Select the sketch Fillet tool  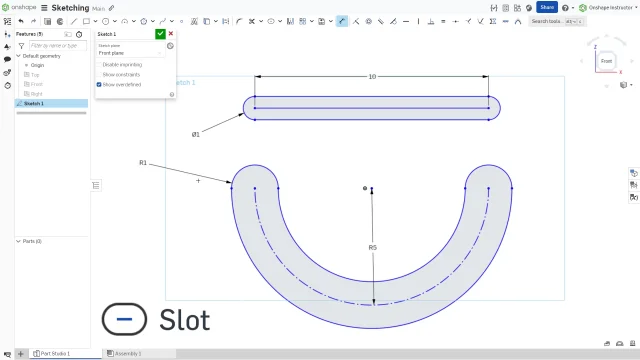click(x=239, y=21)
